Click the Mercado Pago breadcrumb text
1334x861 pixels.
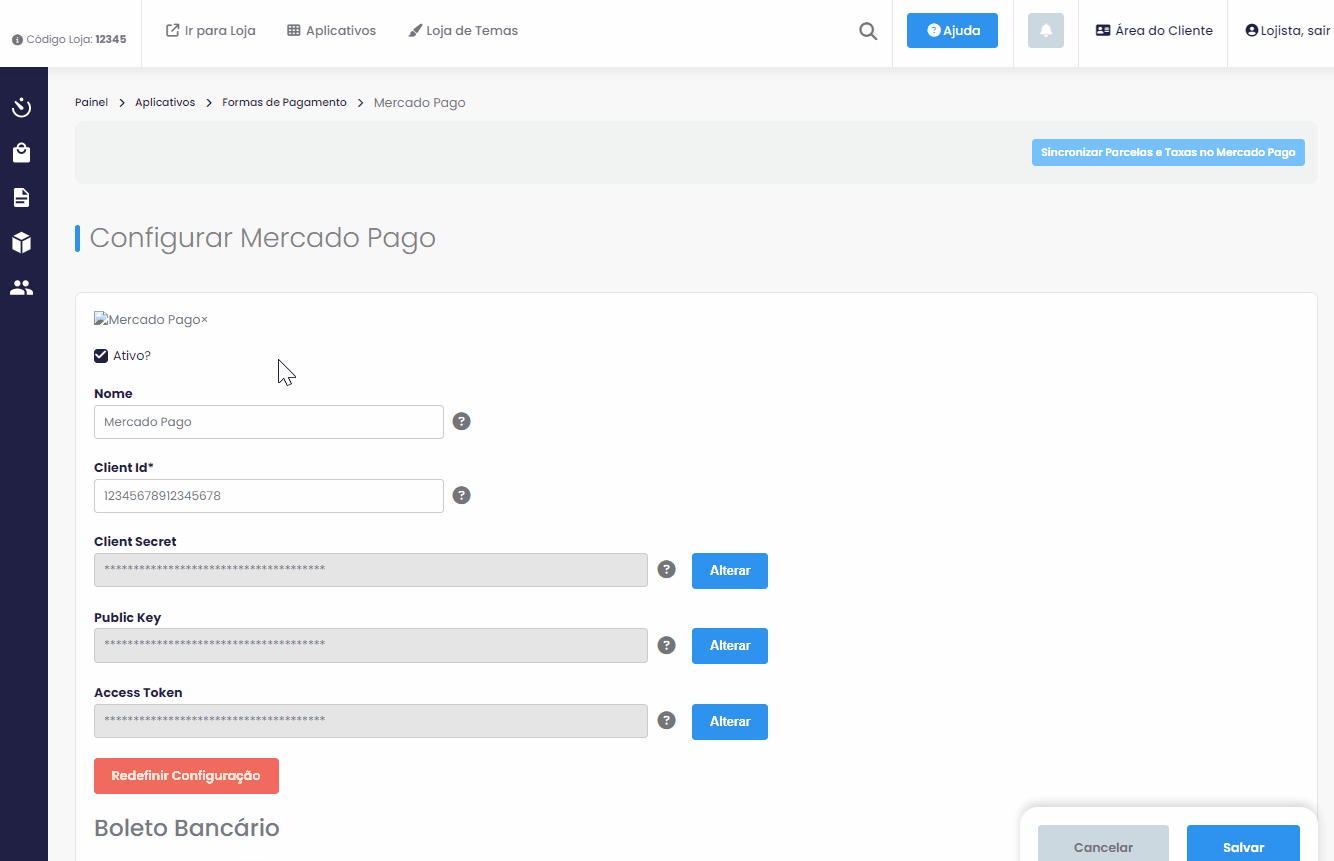(x=419, y=102)
